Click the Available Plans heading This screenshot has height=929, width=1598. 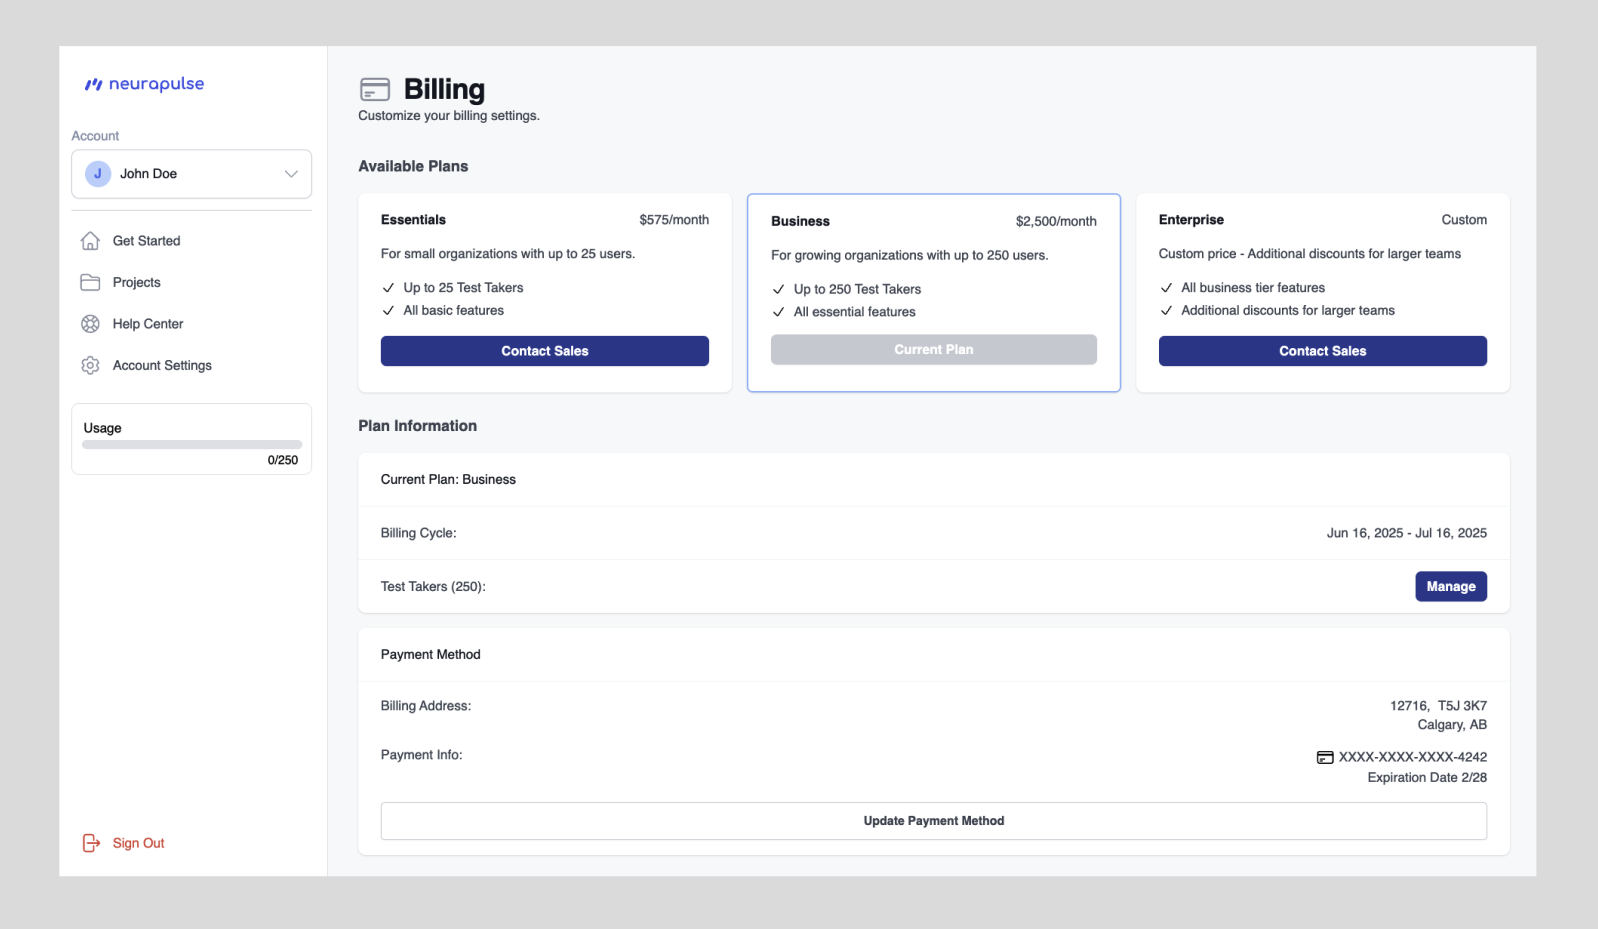[x=413, y=166]
